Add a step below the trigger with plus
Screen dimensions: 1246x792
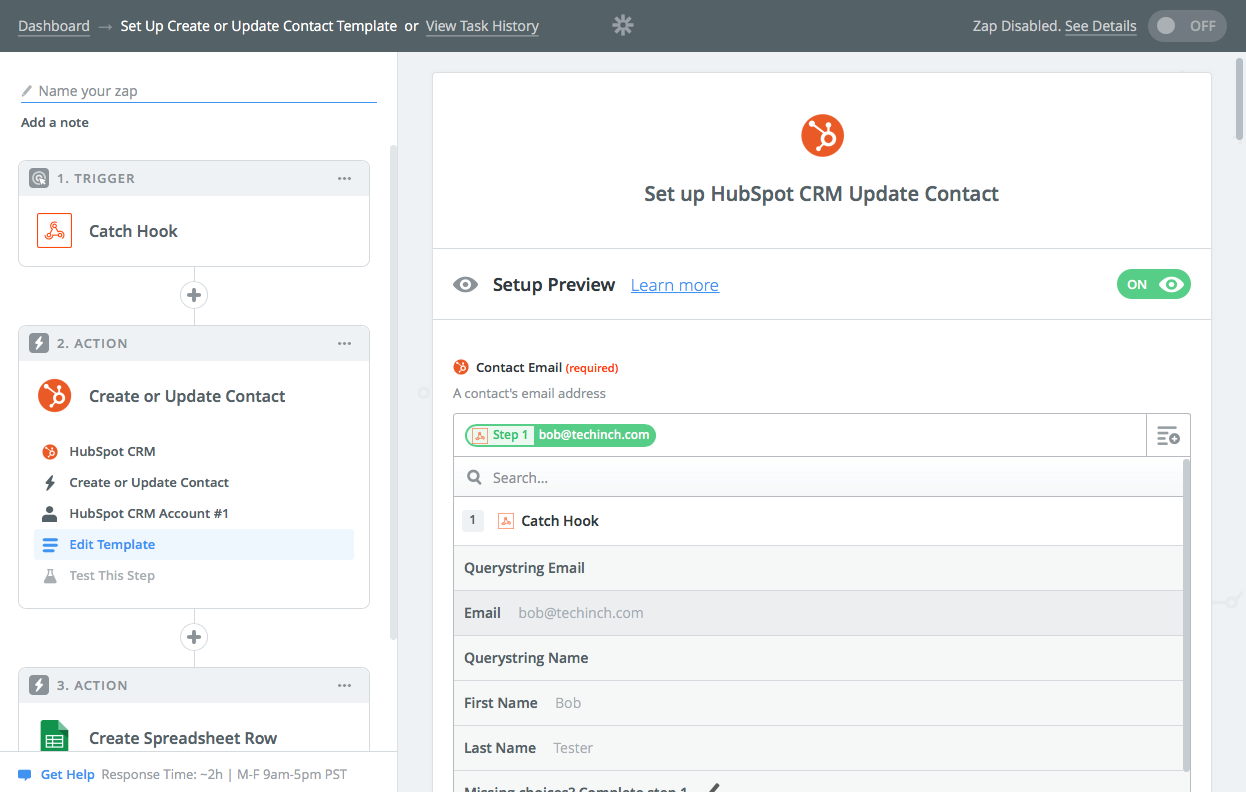(x=194, y=295)
